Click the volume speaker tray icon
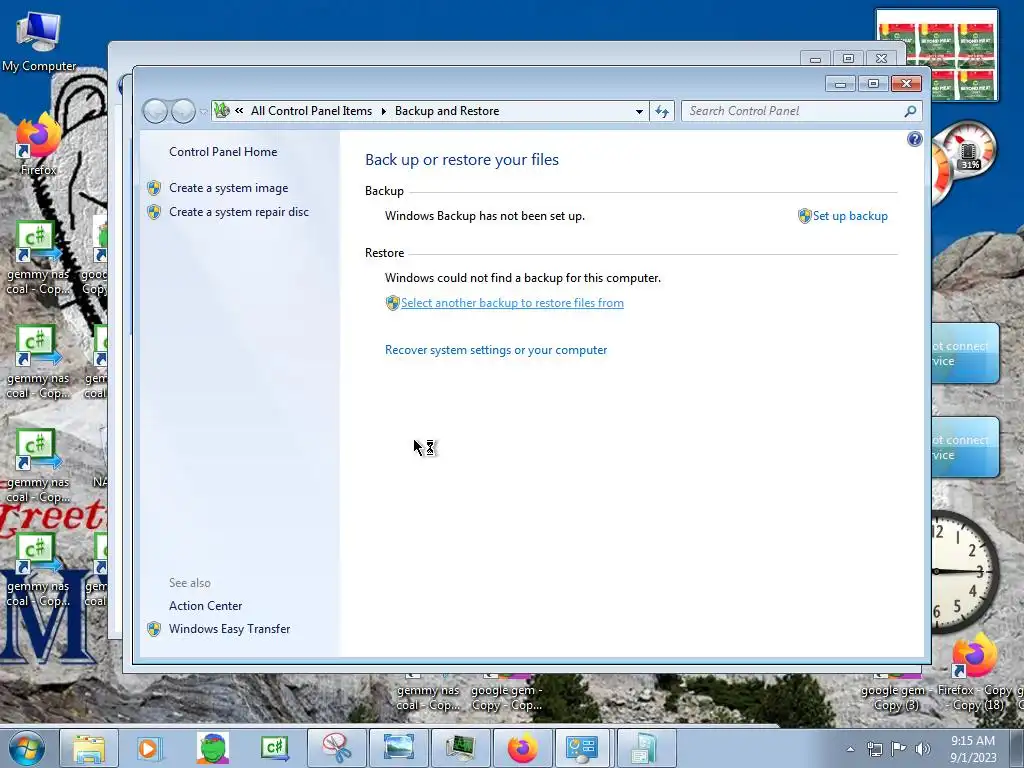The width and height of the screenshot is (1024, 768). [922, 749]
